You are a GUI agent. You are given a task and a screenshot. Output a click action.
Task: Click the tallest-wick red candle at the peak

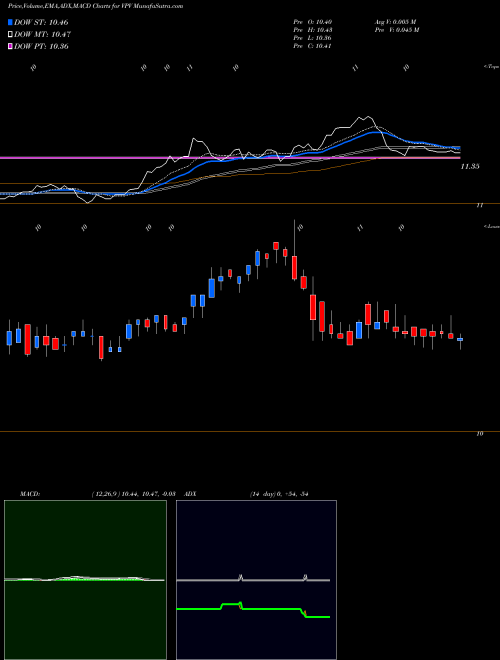tap(295, 267)
